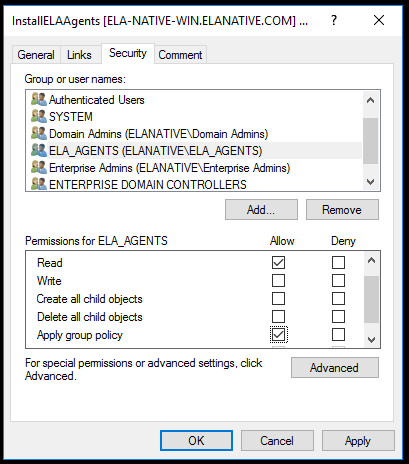
Task: Close the InstallELAAgents dialog
Action: click(379, 20)
